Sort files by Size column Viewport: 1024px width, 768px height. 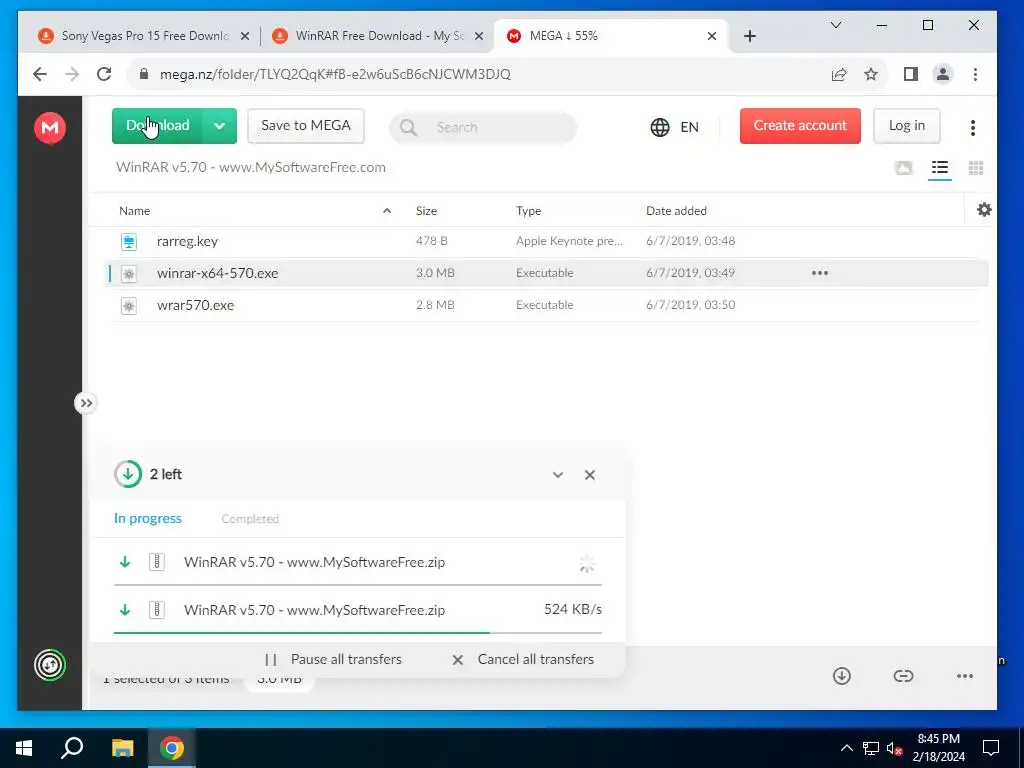click(426, 211)
